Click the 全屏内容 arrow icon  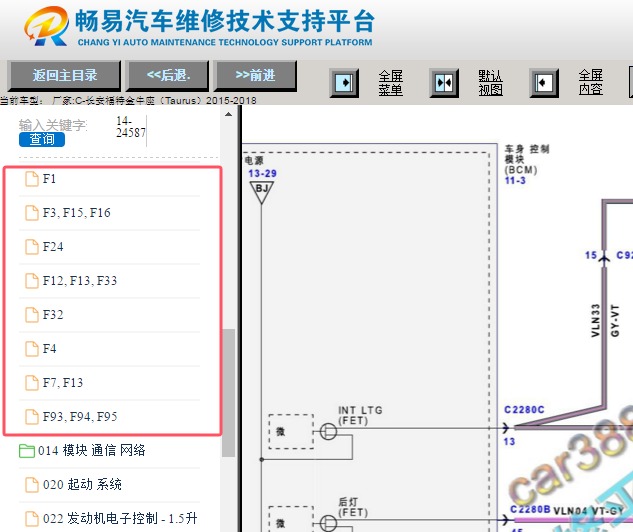(544, 83)
